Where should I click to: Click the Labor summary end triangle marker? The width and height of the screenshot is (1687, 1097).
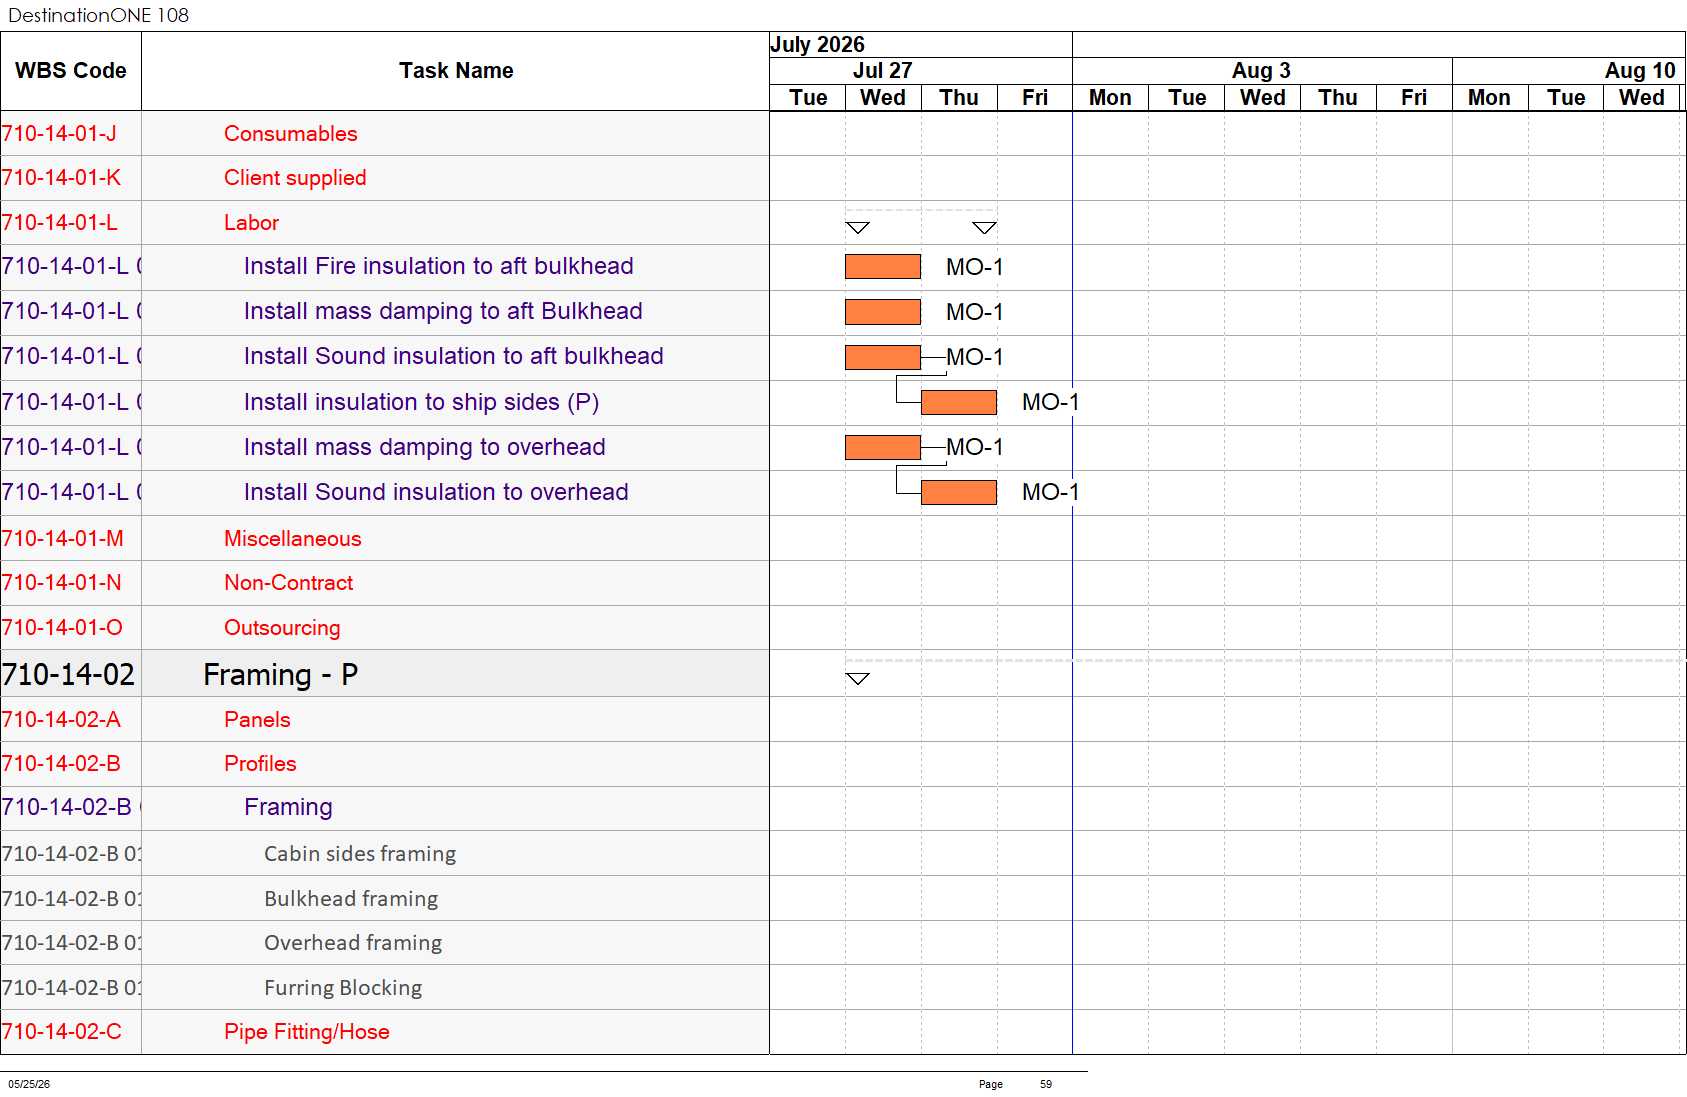pyautogui.click(x=985, y=228)
